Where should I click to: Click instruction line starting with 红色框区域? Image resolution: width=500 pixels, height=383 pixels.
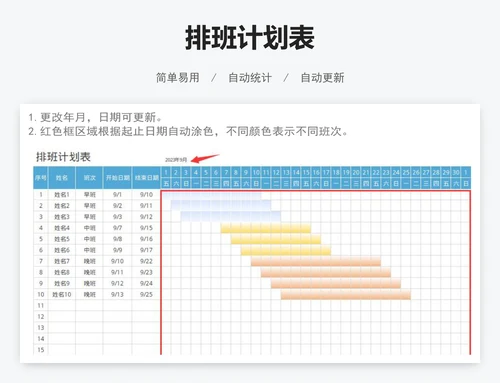188,131
